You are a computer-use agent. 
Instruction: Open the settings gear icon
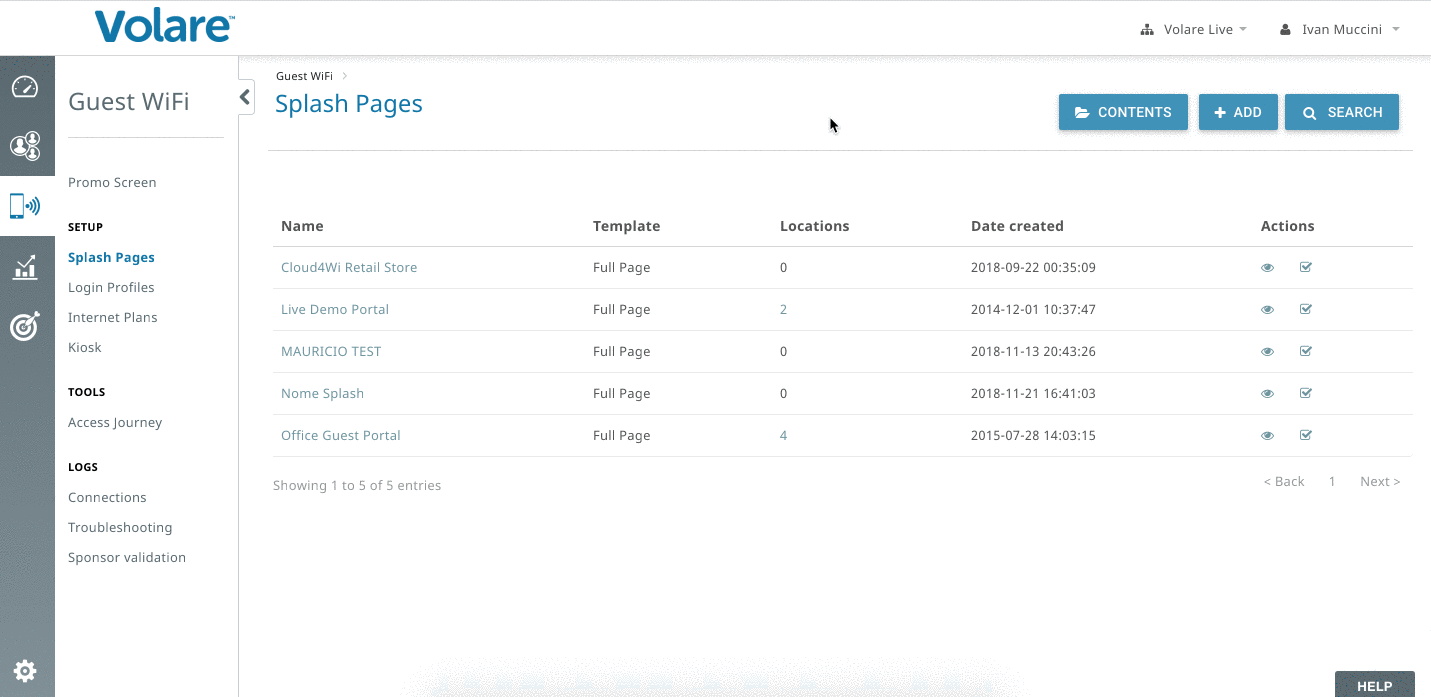pyautogui.click(x=25, y=671)
